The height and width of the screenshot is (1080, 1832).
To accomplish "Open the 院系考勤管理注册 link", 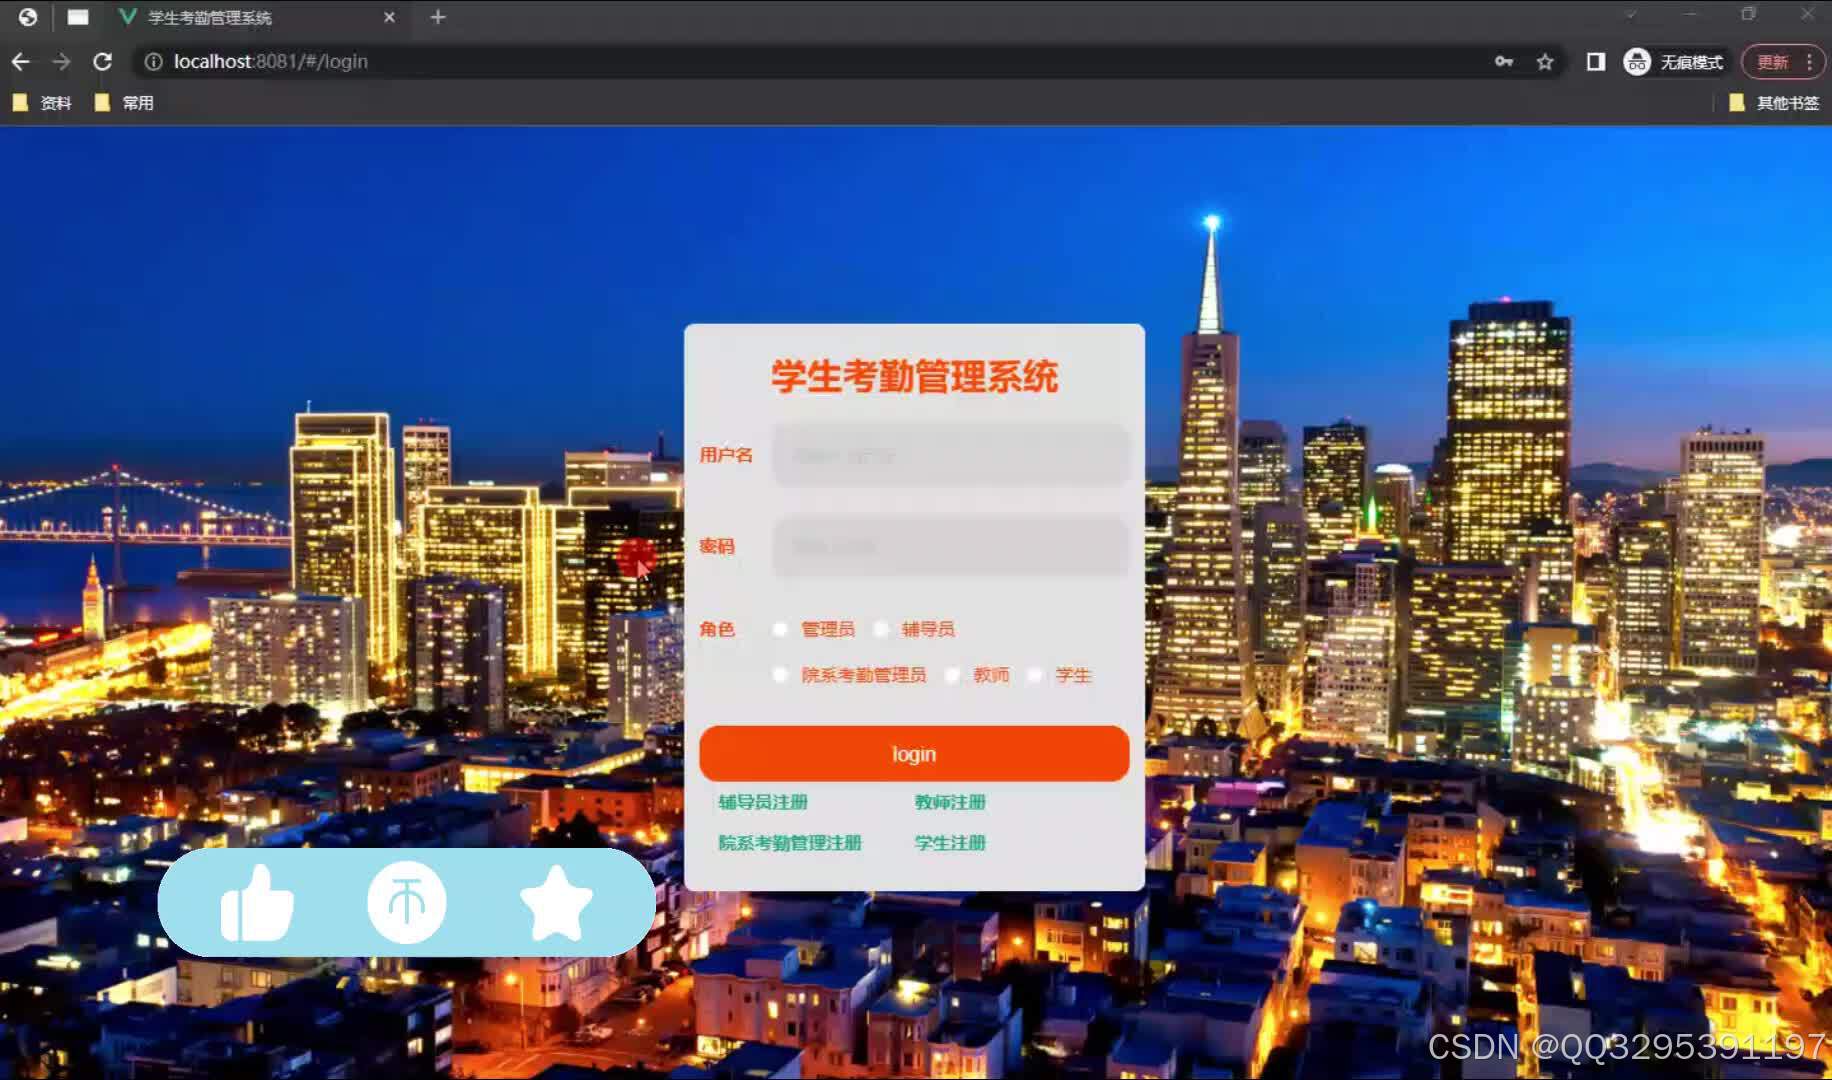I will click(x=790, y=843).
